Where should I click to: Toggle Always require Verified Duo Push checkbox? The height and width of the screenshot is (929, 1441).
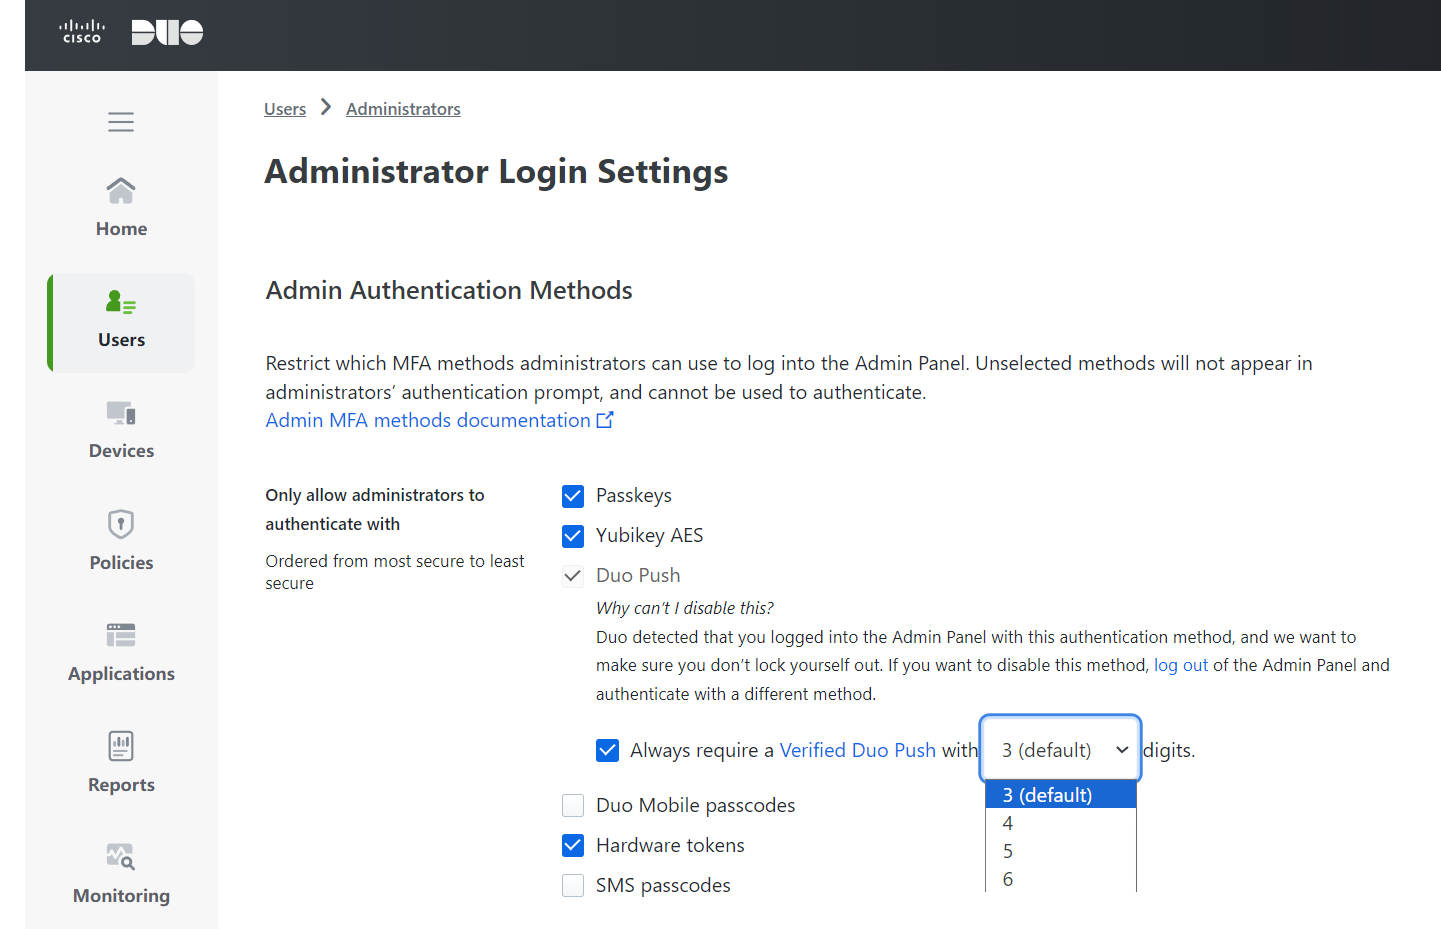(608, 750)
